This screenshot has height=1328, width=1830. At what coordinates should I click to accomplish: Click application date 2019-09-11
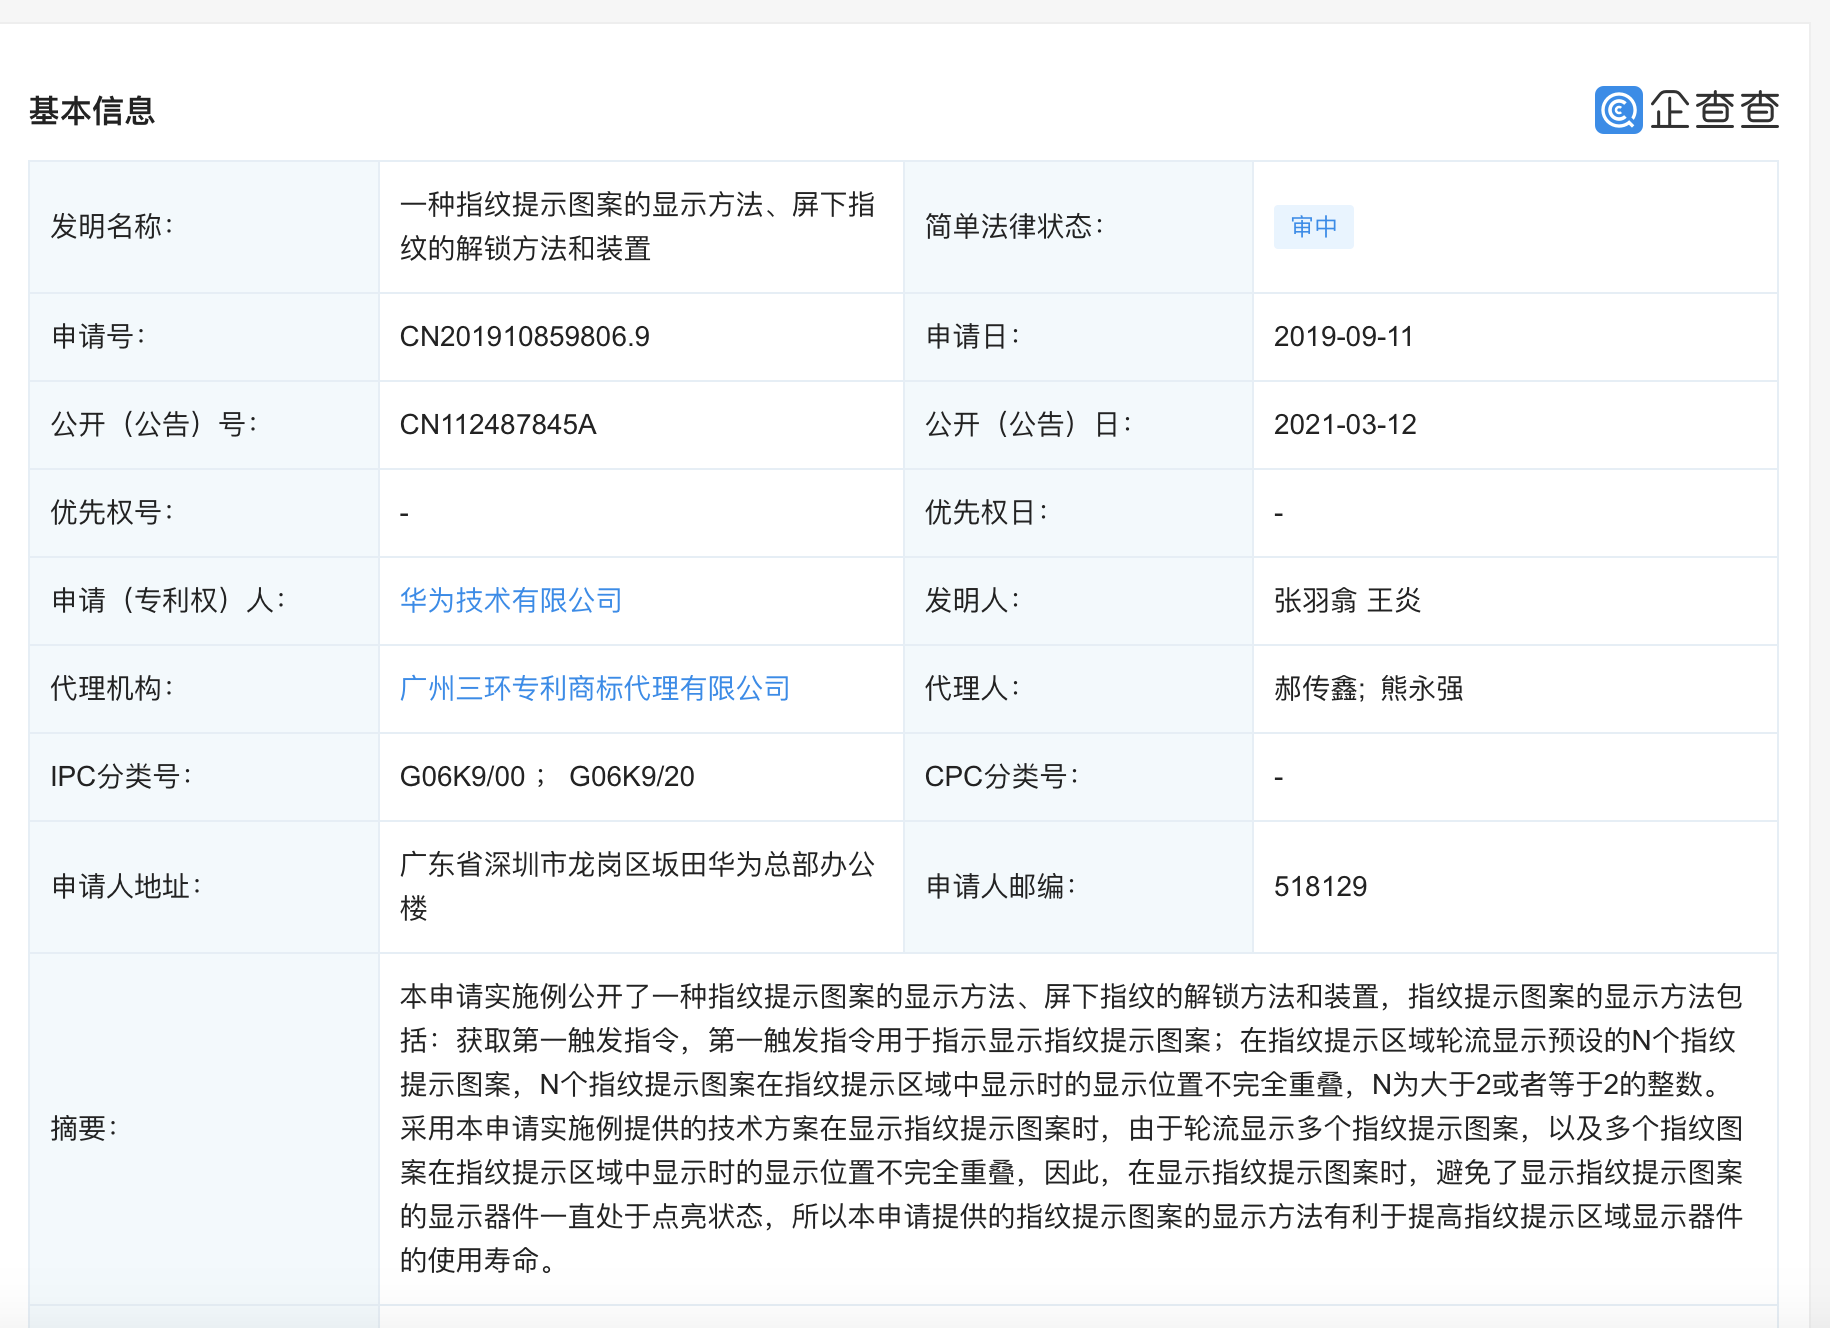[x=1345, y=337]
